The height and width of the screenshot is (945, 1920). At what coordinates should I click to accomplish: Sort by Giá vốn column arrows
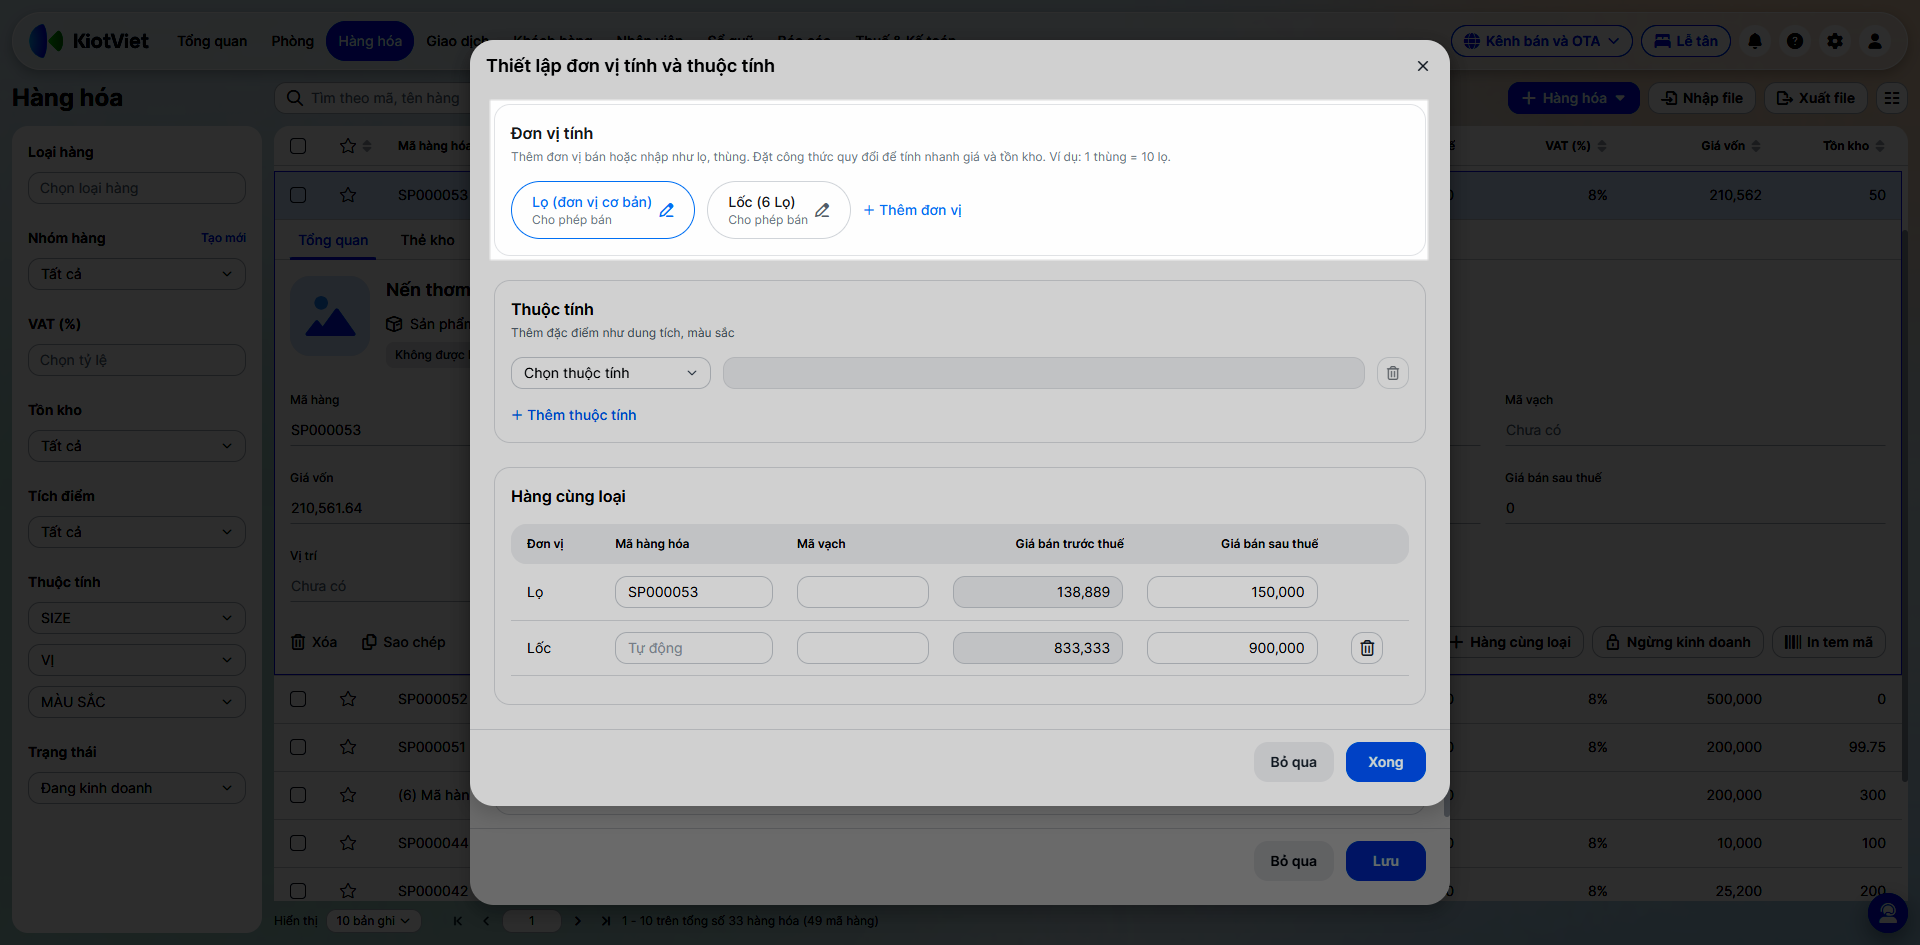1756,146
